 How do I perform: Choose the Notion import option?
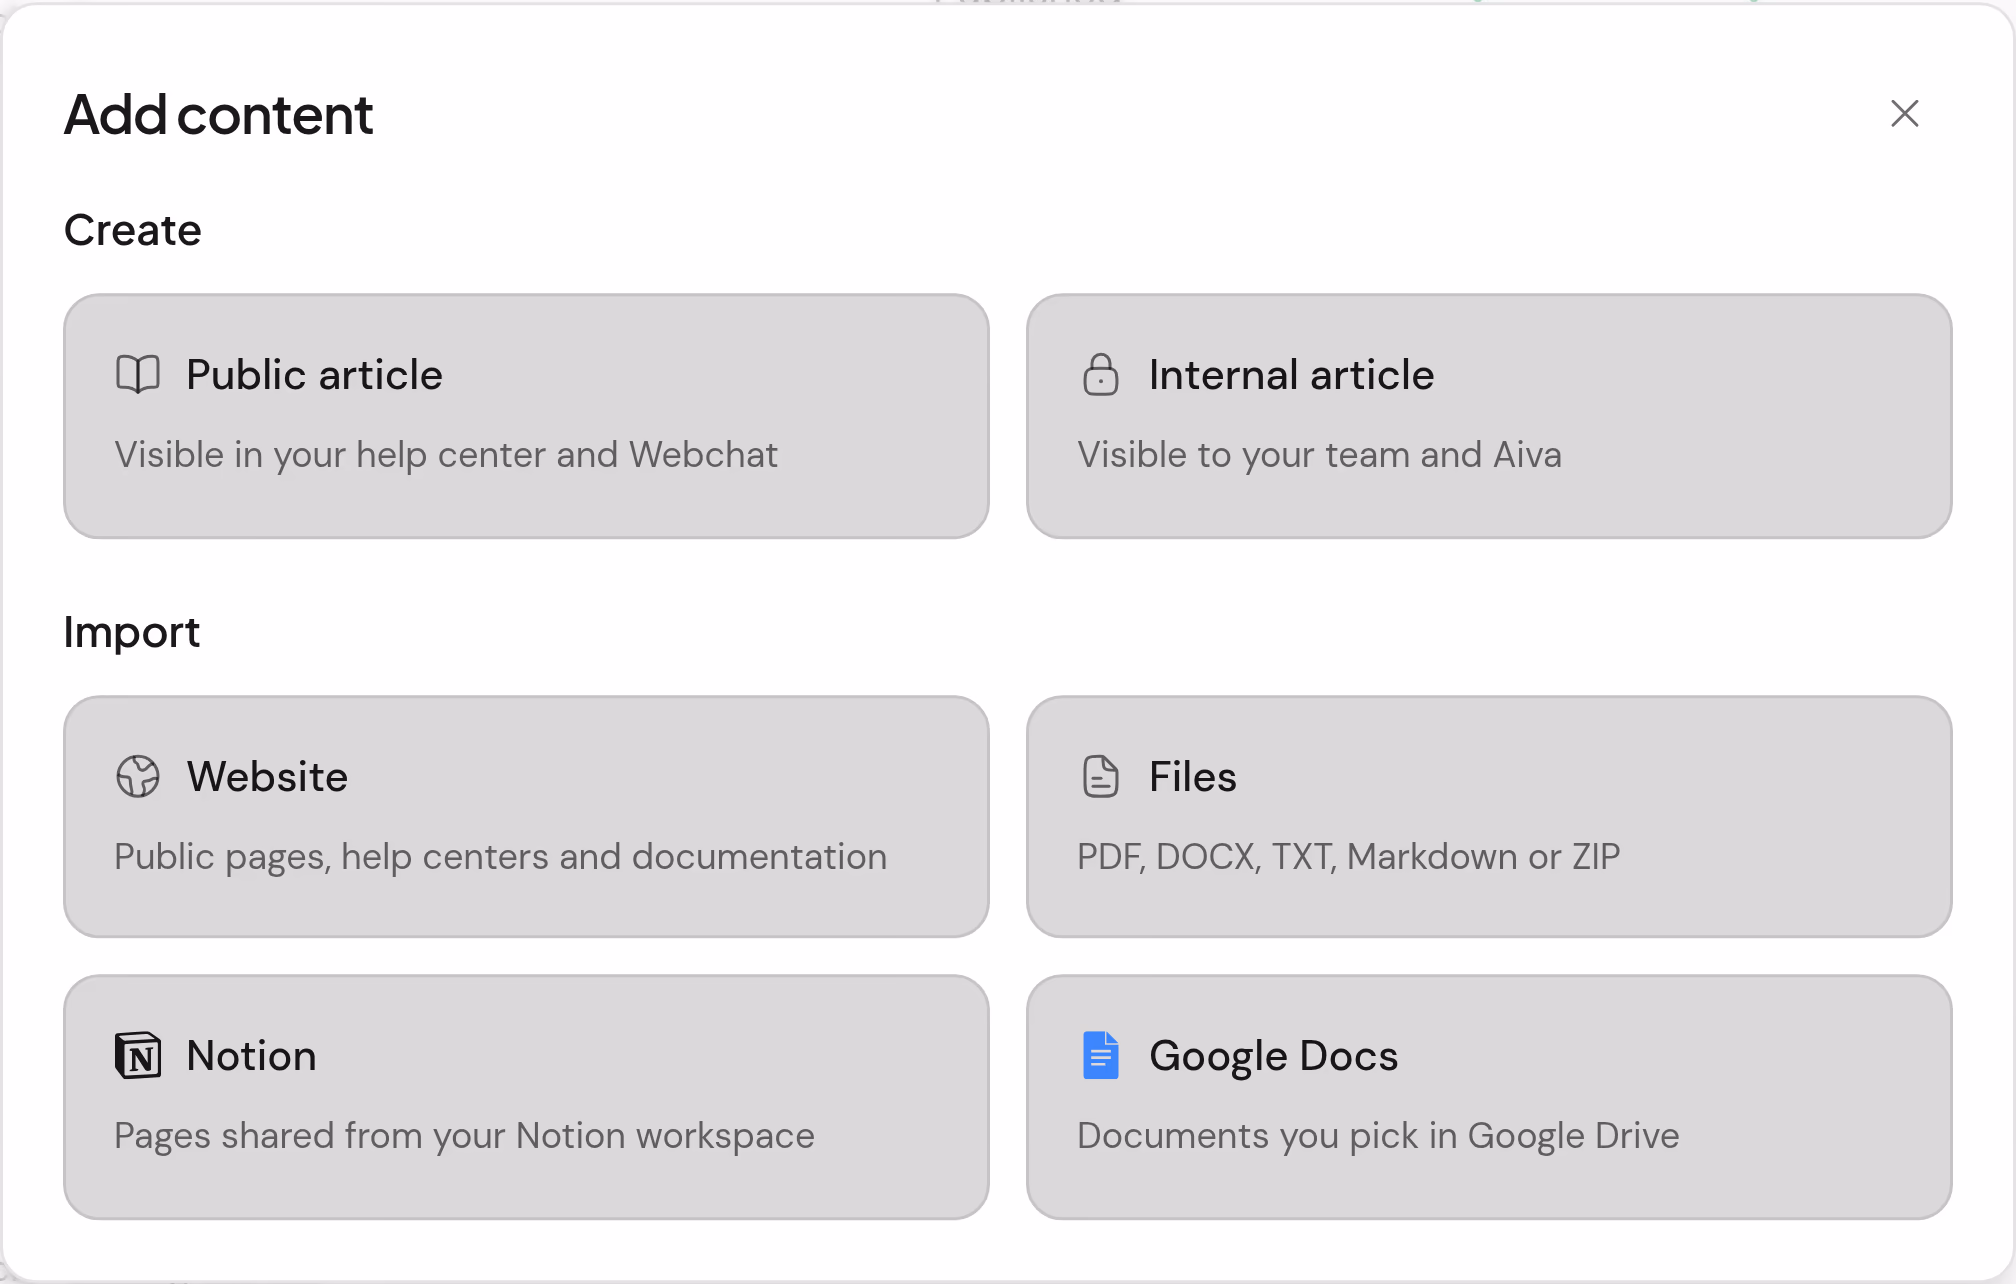[526, 1097]
